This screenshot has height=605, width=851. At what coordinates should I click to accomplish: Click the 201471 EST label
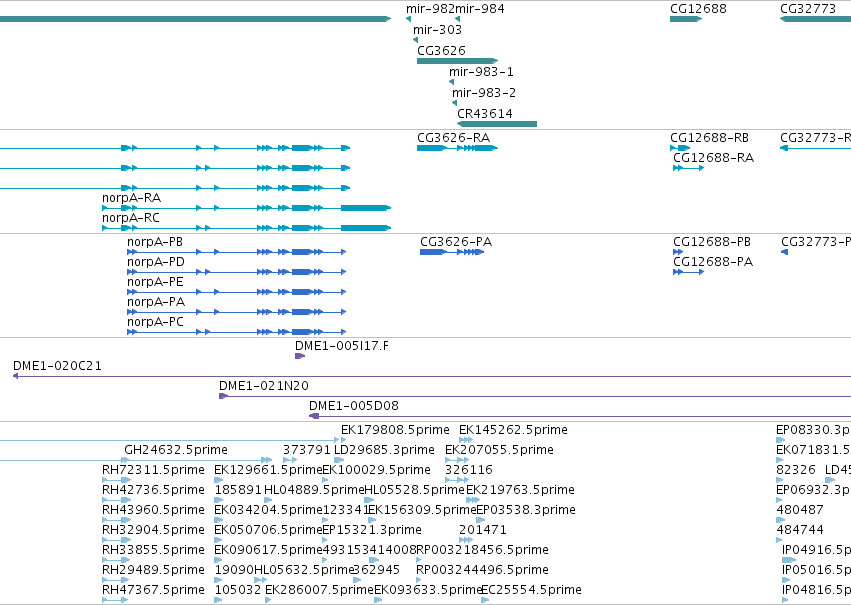[482, 531]
